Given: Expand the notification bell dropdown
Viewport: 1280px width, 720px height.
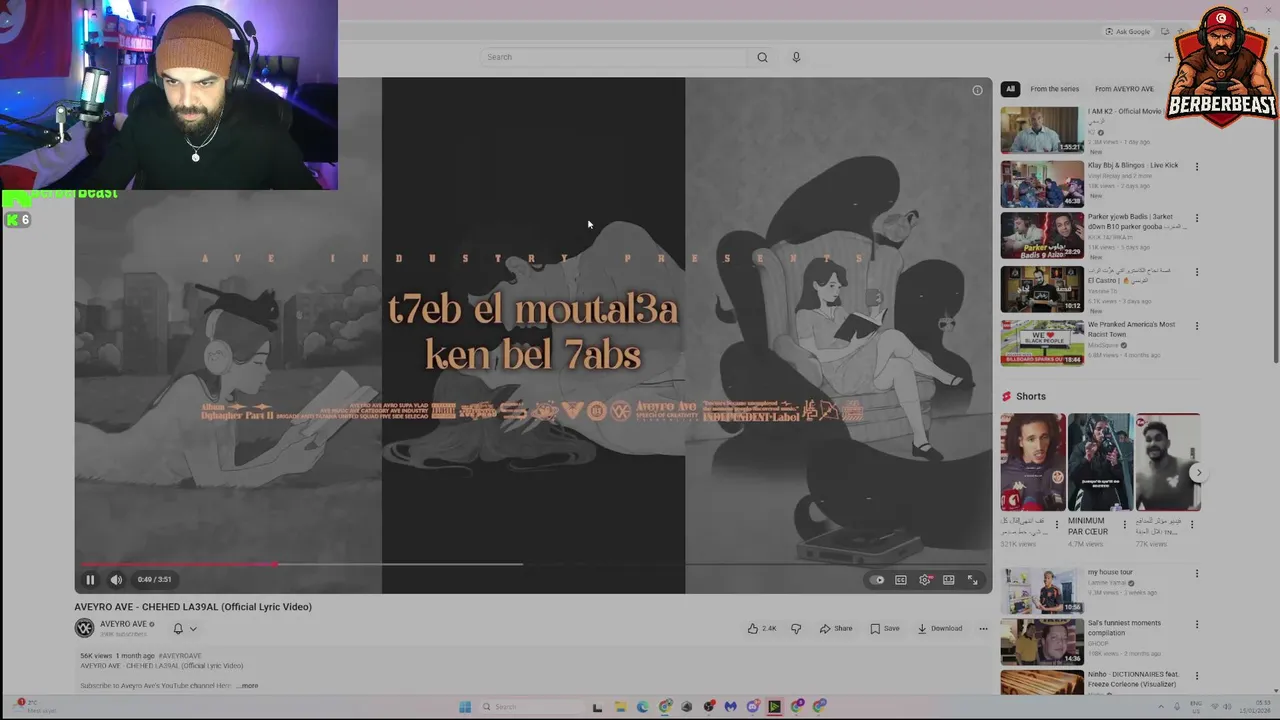Looking at the screenshot, I should [x=185, y=629].
